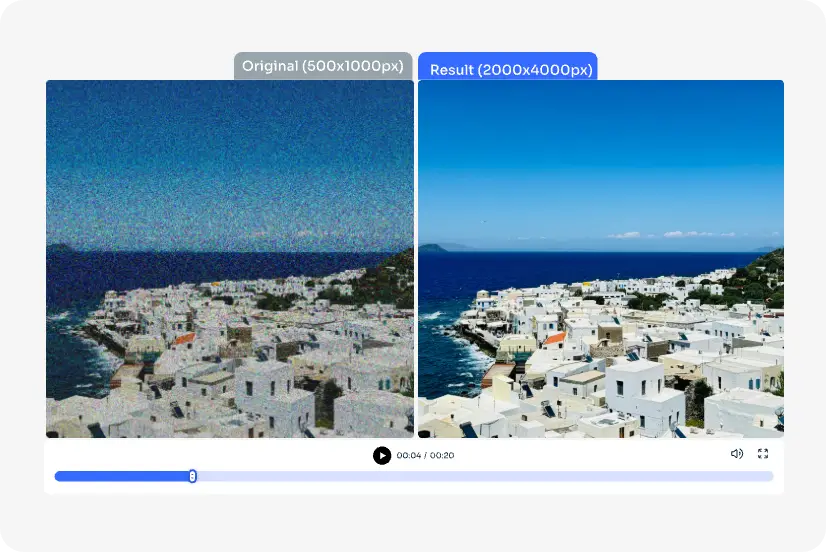Click the 00:04 / 00:20 time display
Screen dimensions: 826x552
[425, 455]
